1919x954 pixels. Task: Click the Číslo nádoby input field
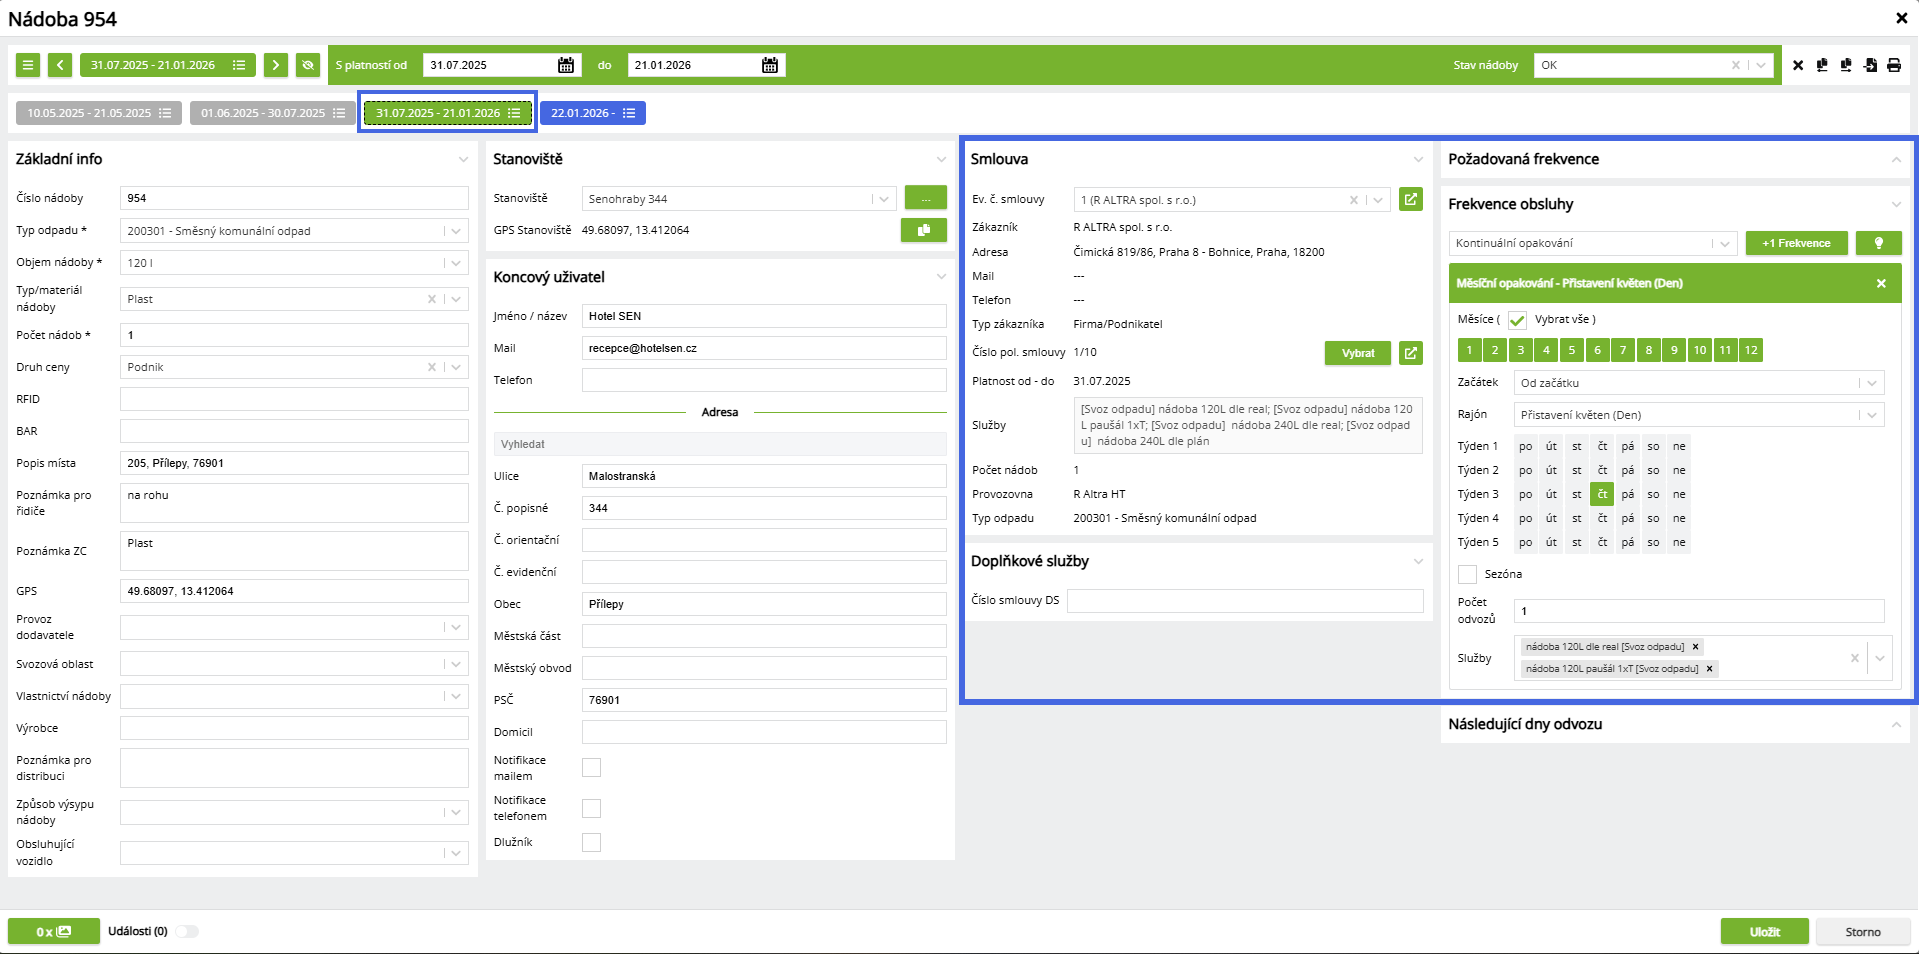[x=294, y=198]
